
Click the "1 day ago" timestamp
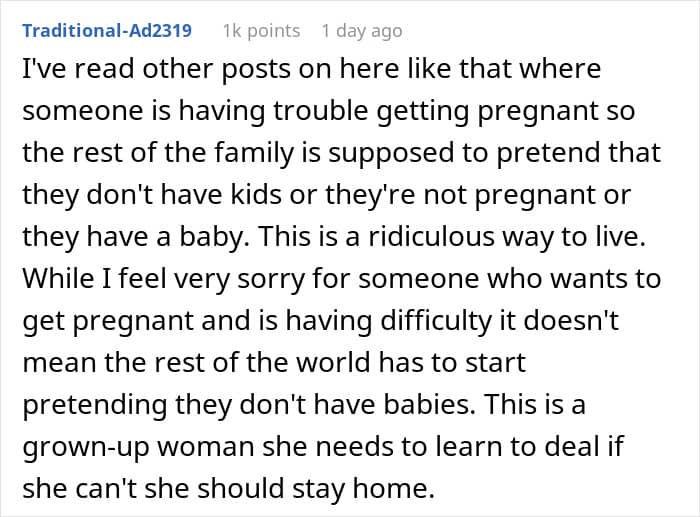coord(363,30)
